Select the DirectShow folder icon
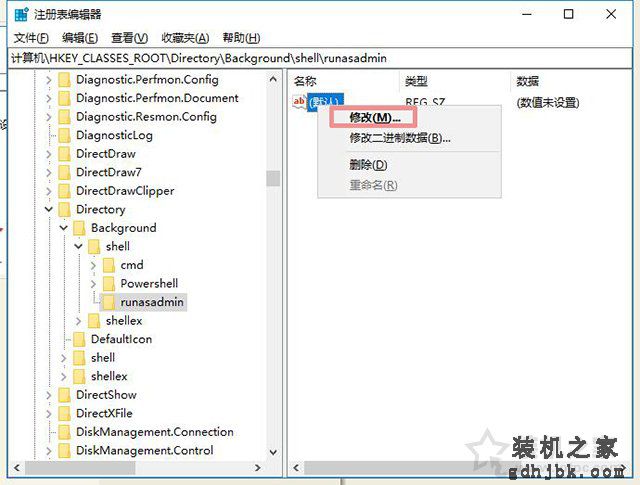 click(x=64, y=395)
